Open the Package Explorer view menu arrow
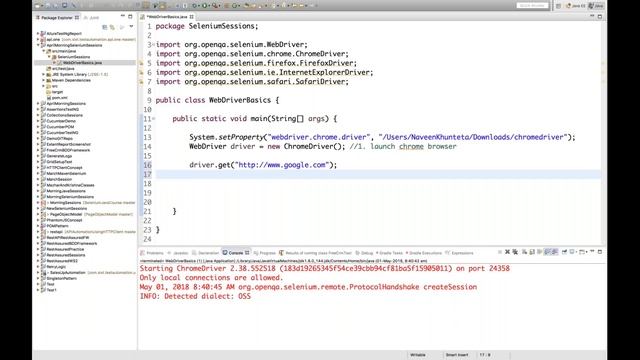Screen dimensions: 640x360 [x=131, y=27]
